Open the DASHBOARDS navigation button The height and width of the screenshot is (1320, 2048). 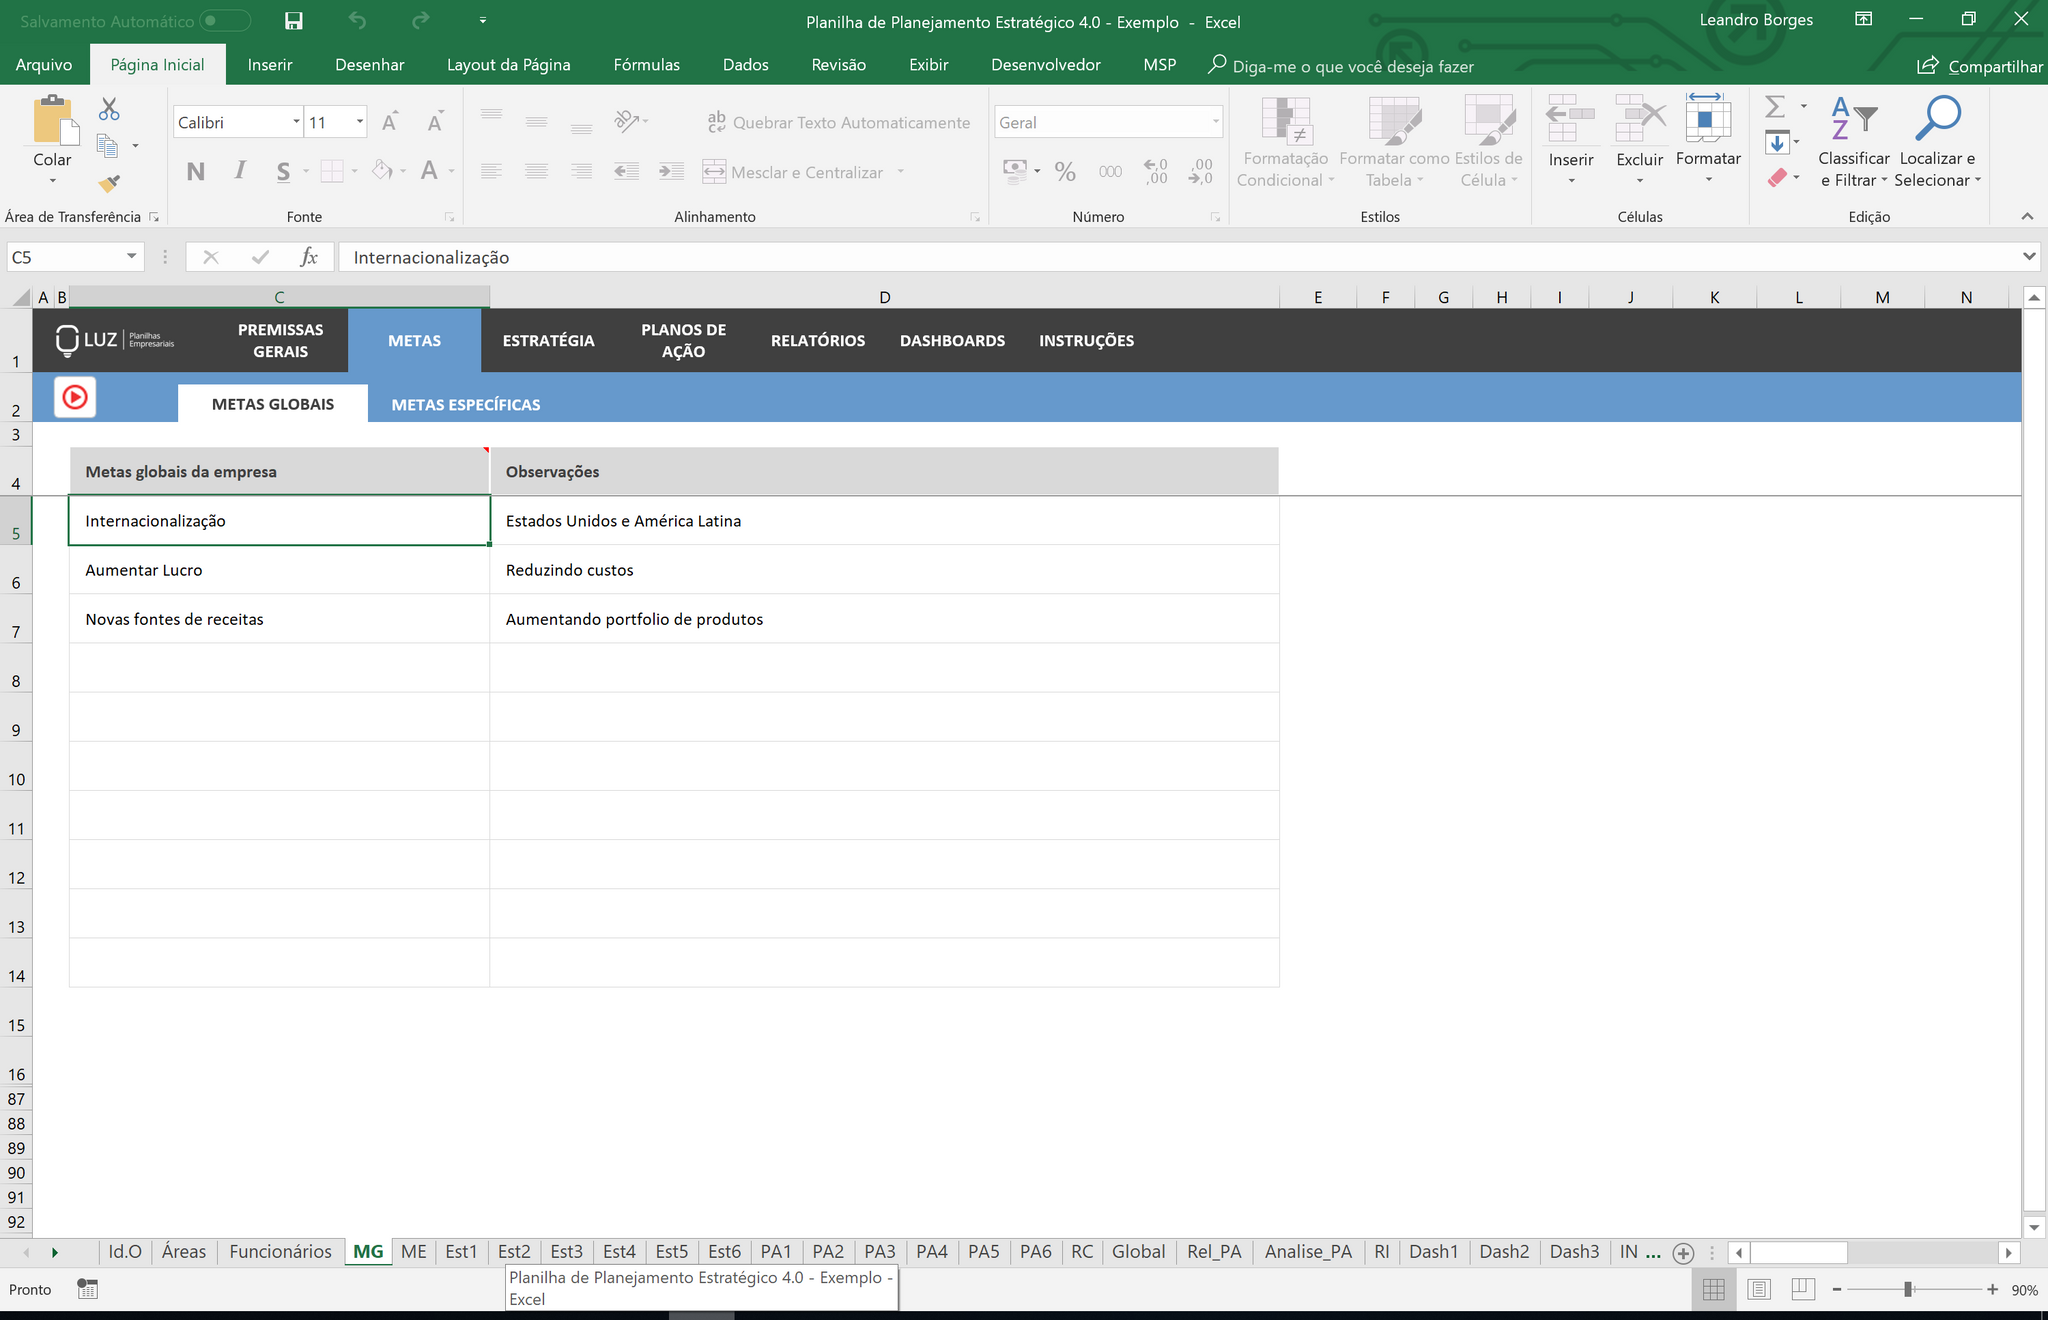coord(952,341)
